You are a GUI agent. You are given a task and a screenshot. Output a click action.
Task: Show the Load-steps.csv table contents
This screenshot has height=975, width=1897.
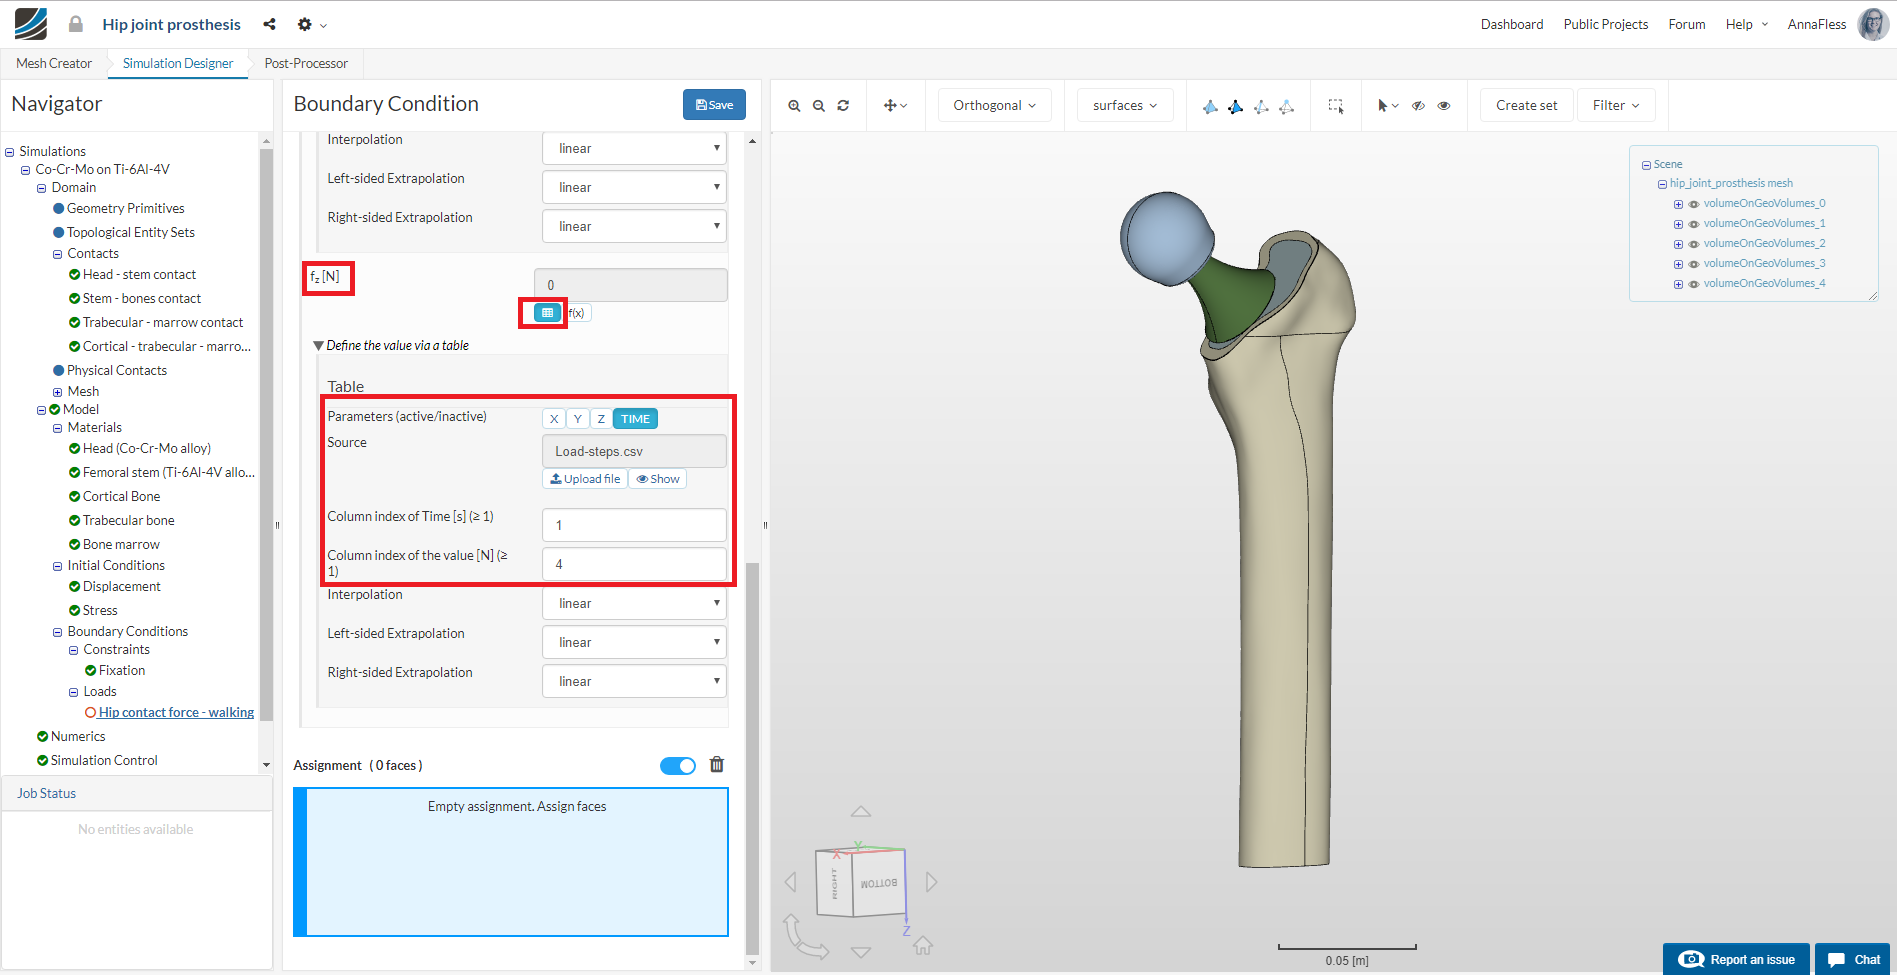click(658, 479)
